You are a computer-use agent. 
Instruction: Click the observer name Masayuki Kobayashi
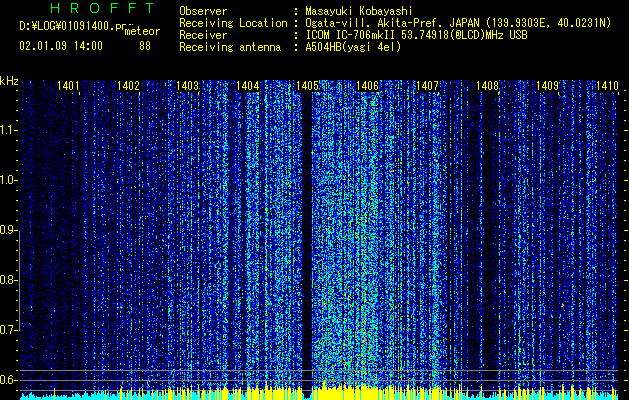click(359, 11)
